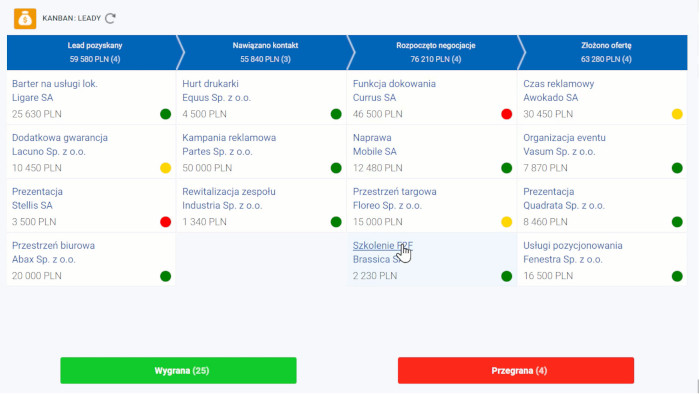Open Barter na usługi lok. lead
700x394 pixels.
55,84
